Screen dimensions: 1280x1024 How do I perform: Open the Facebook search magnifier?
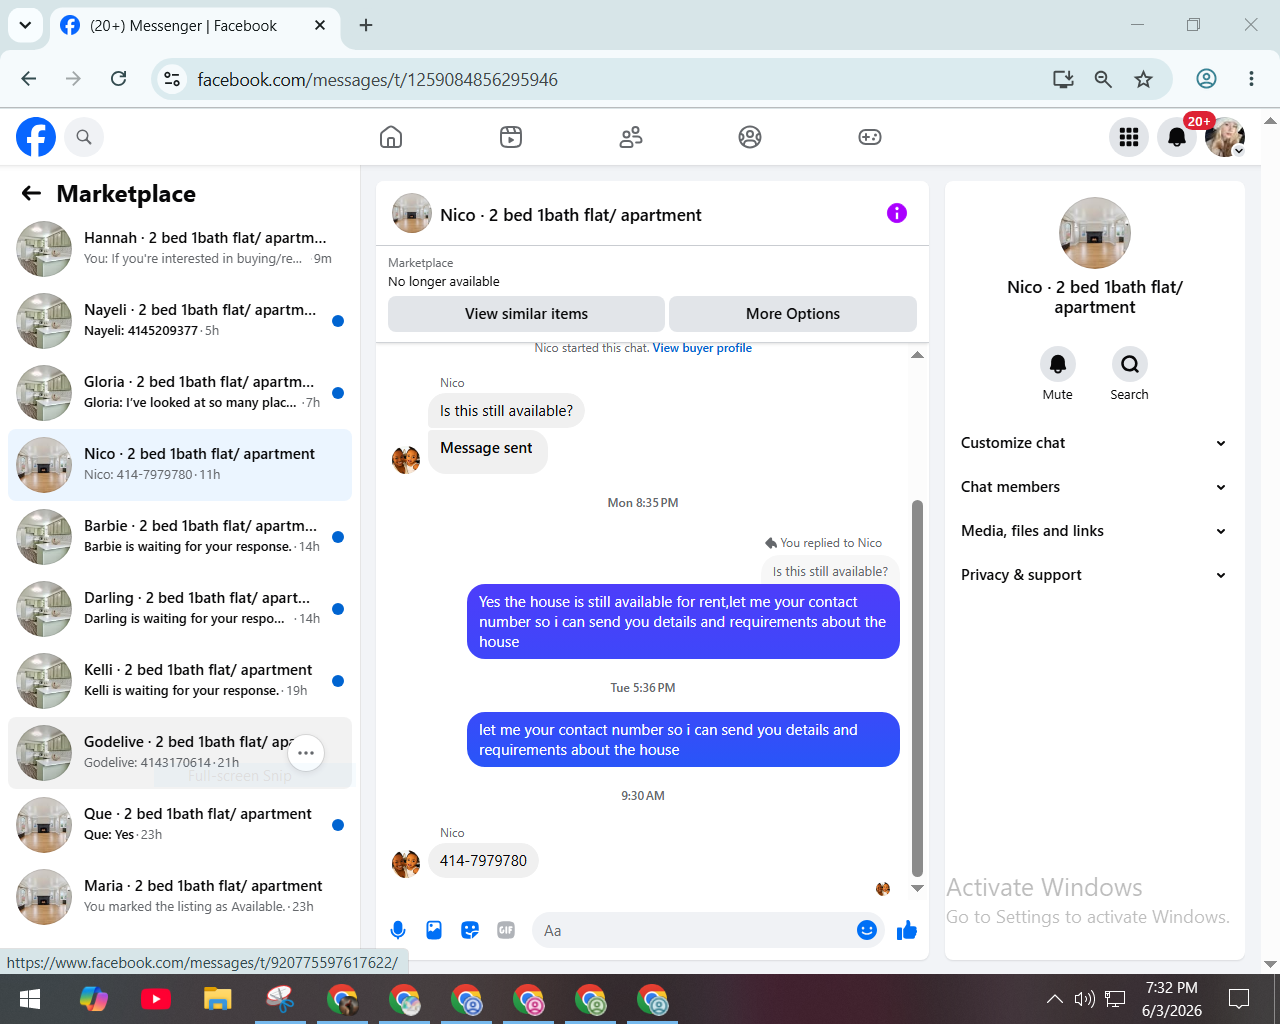(x=84, y=137)
